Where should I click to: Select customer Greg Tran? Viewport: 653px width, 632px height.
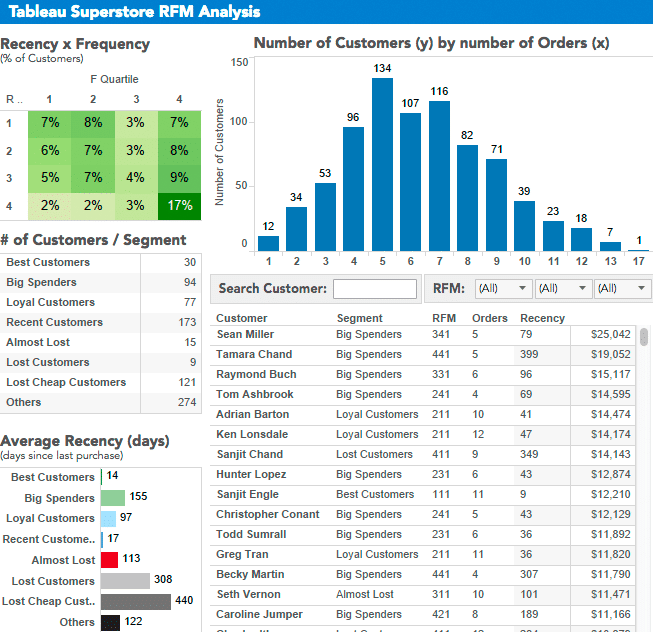242,554
